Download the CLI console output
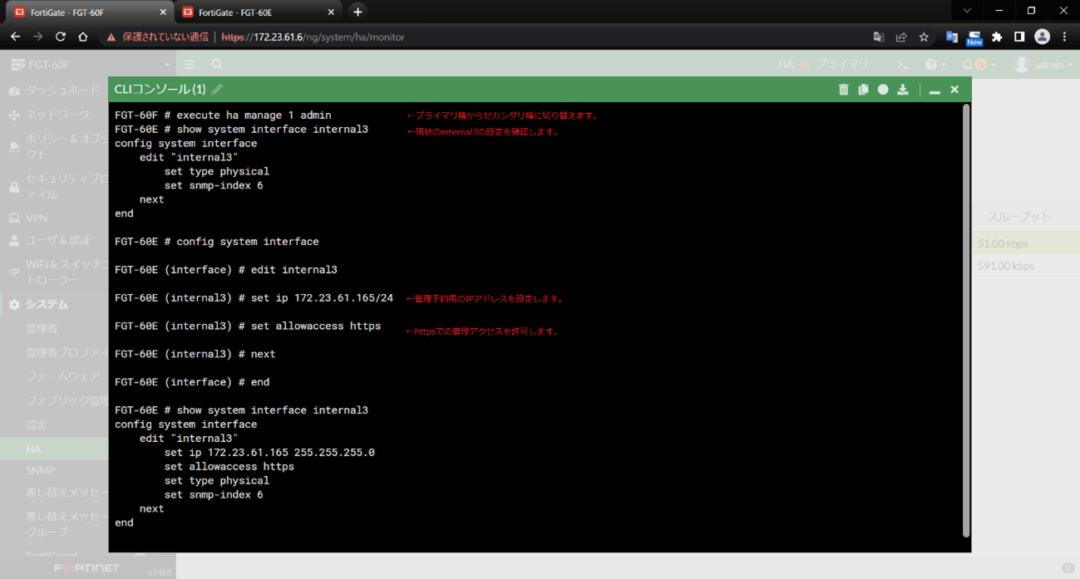The image size is (1080, 579). point(903,90)
